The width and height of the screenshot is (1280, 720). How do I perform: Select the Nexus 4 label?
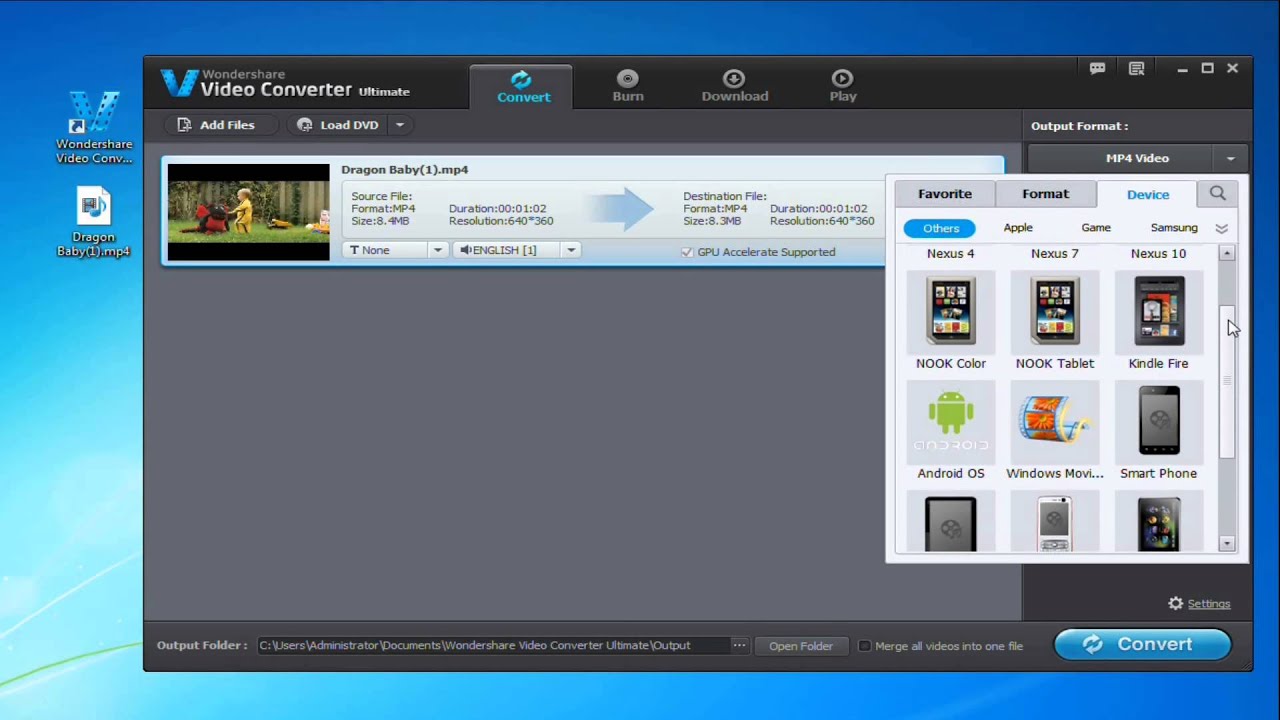coord(951,254)
